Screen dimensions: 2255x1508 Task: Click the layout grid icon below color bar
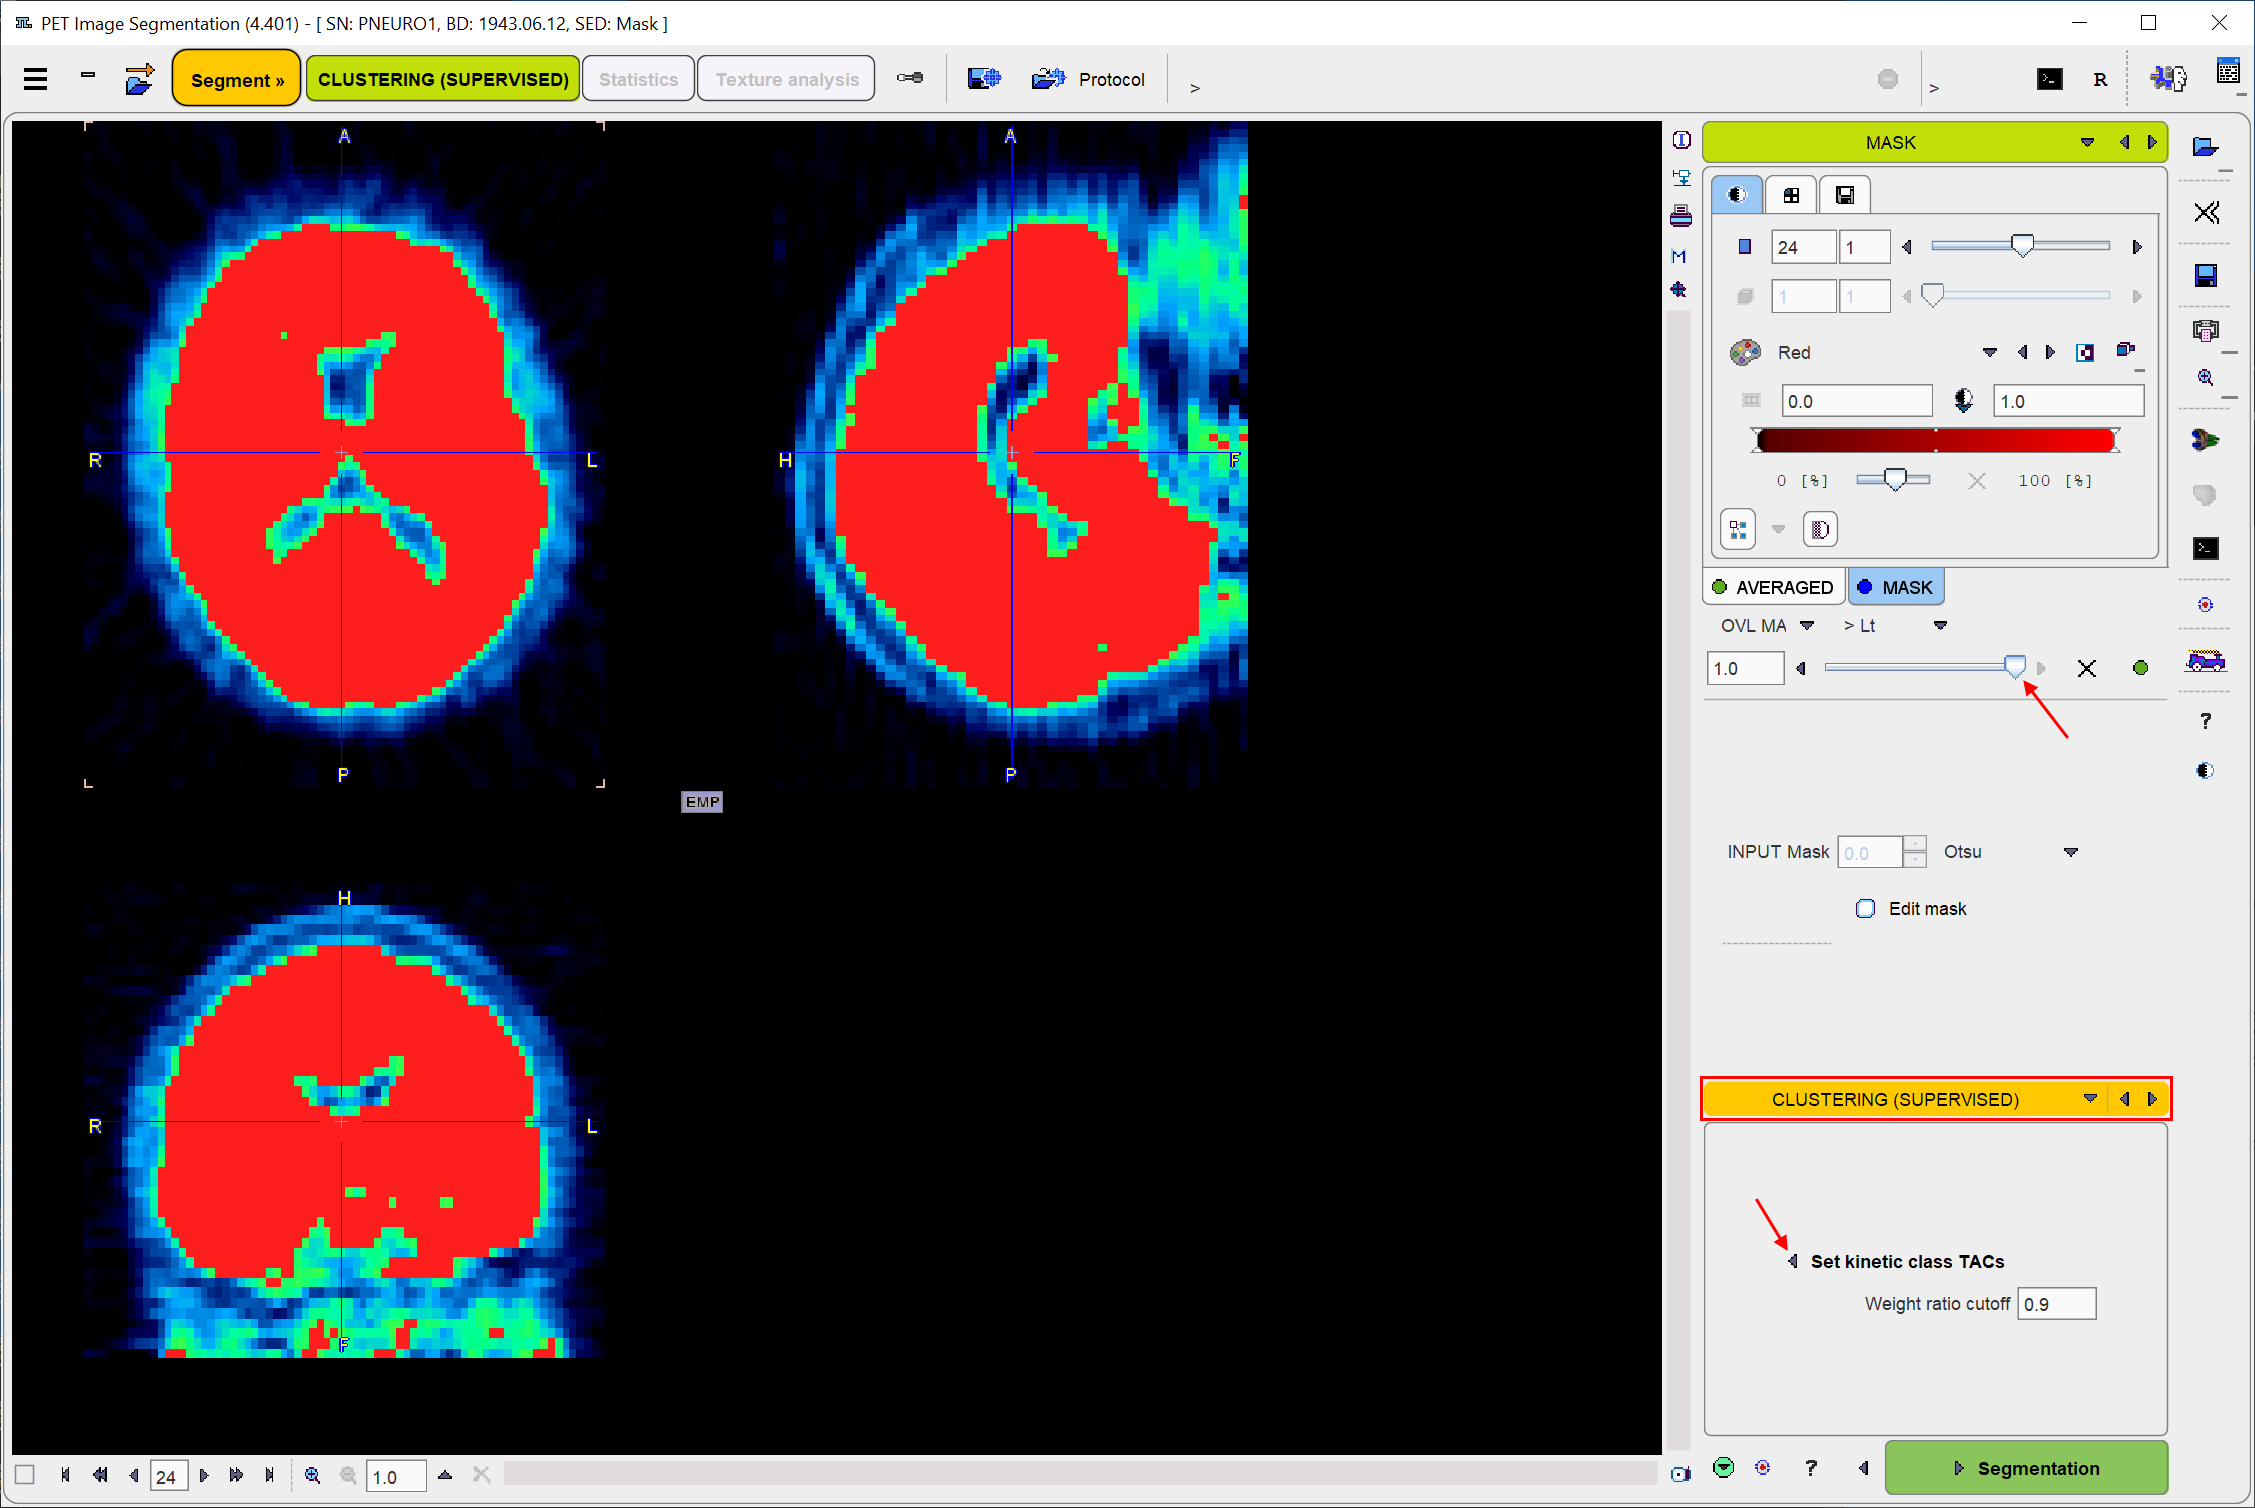[x=1738, y=529]
